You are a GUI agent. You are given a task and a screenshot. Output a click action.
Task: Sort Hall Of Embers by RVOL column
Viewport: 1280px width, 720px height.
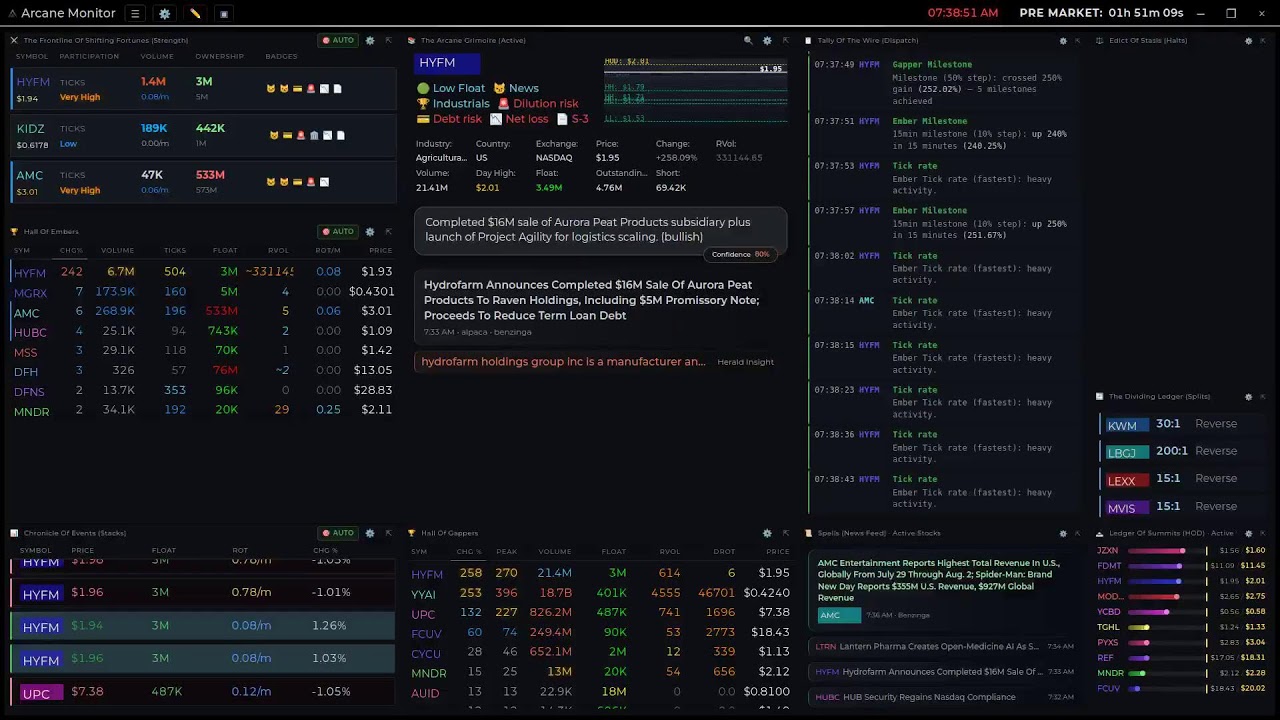[x=278, y=250]
